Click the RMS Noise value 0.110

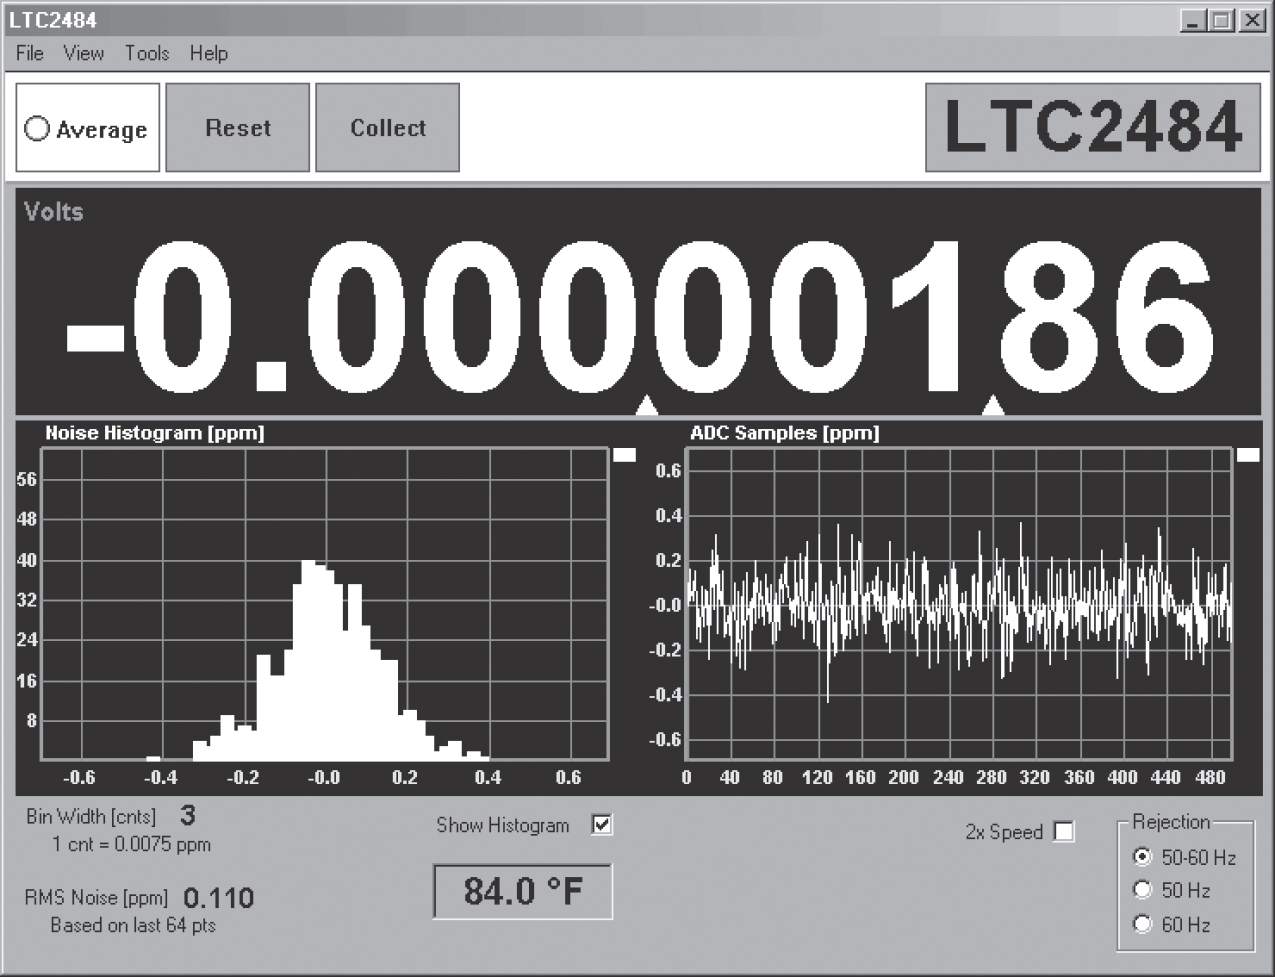coord(219,898)
